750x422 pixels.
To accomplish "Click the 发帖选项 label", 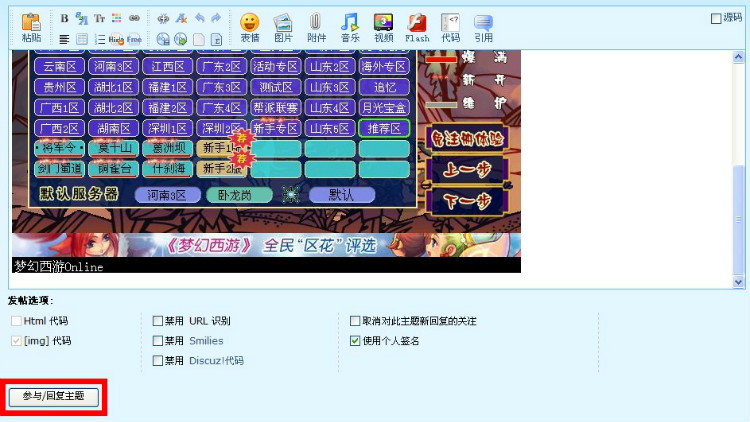I will [x=30, y=301].
